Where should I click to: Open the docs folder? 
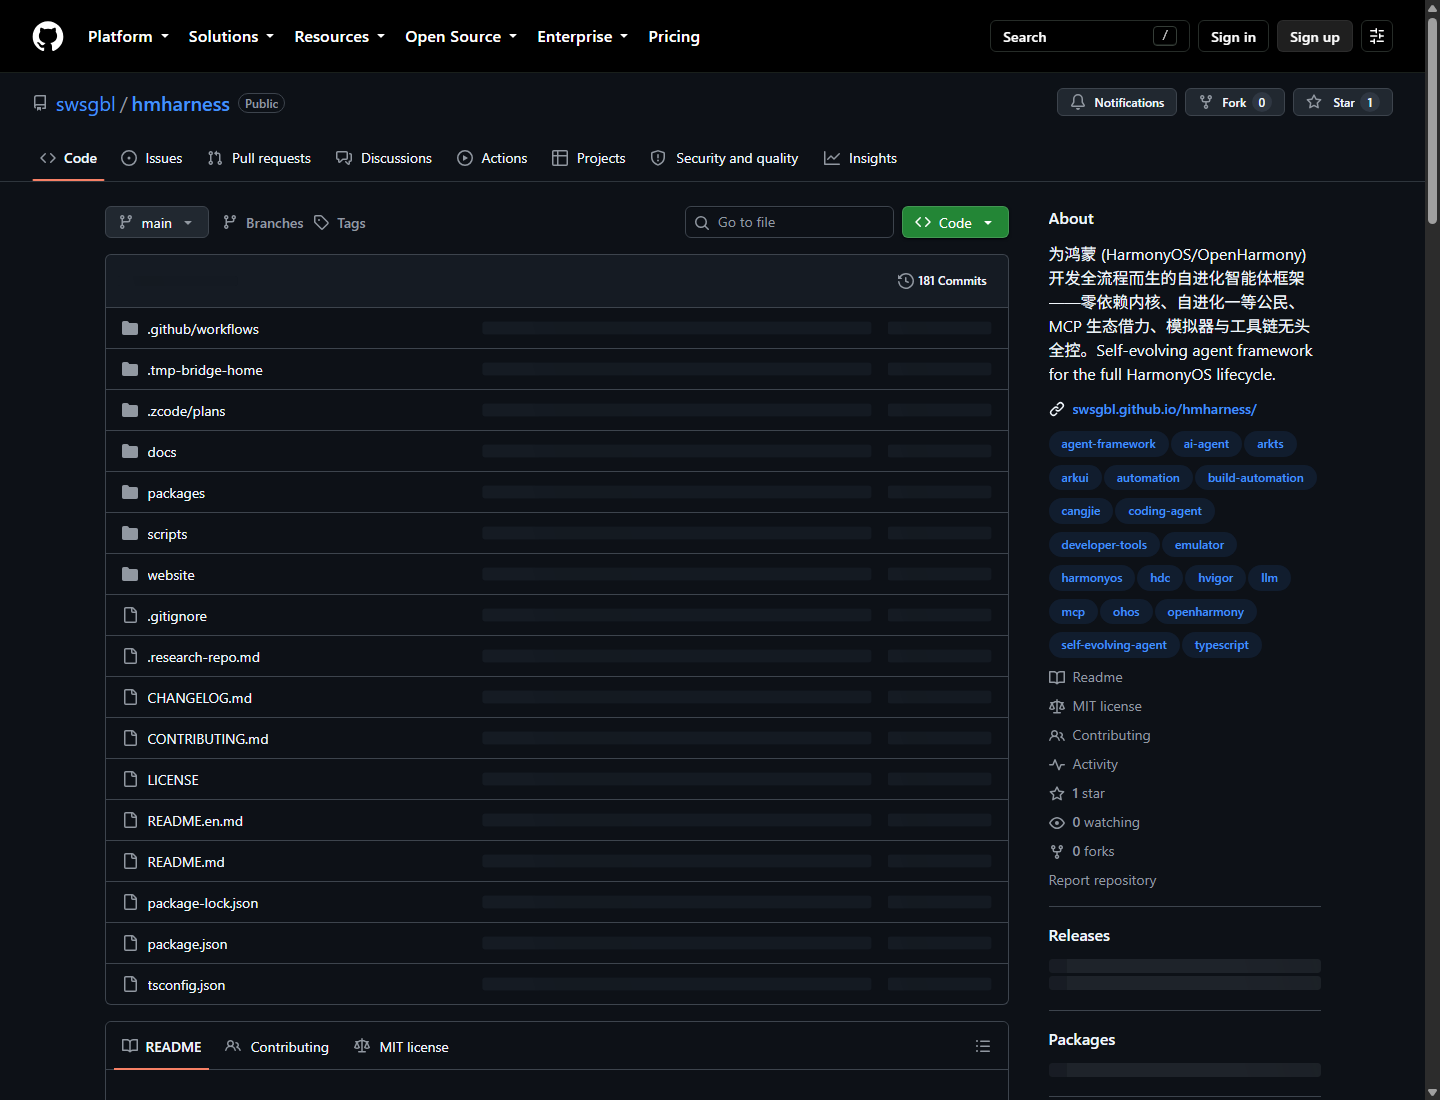coord(162,452)
